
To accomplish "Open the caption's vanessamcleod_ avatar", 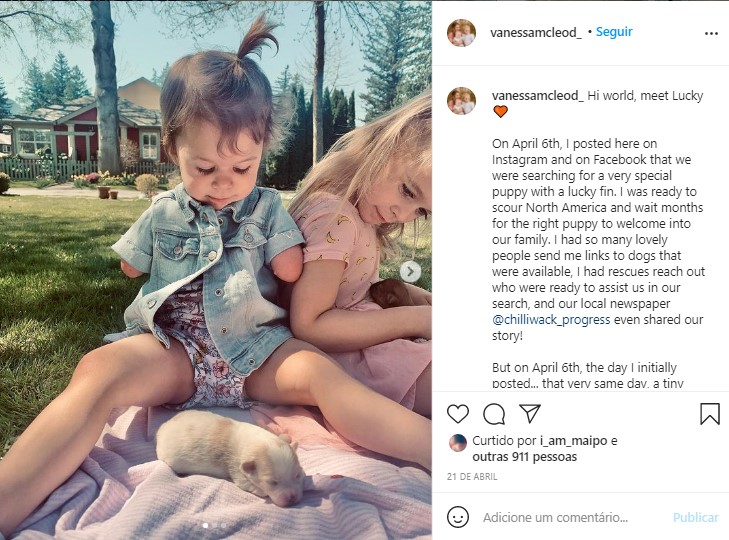I will [x=461, y=100].
